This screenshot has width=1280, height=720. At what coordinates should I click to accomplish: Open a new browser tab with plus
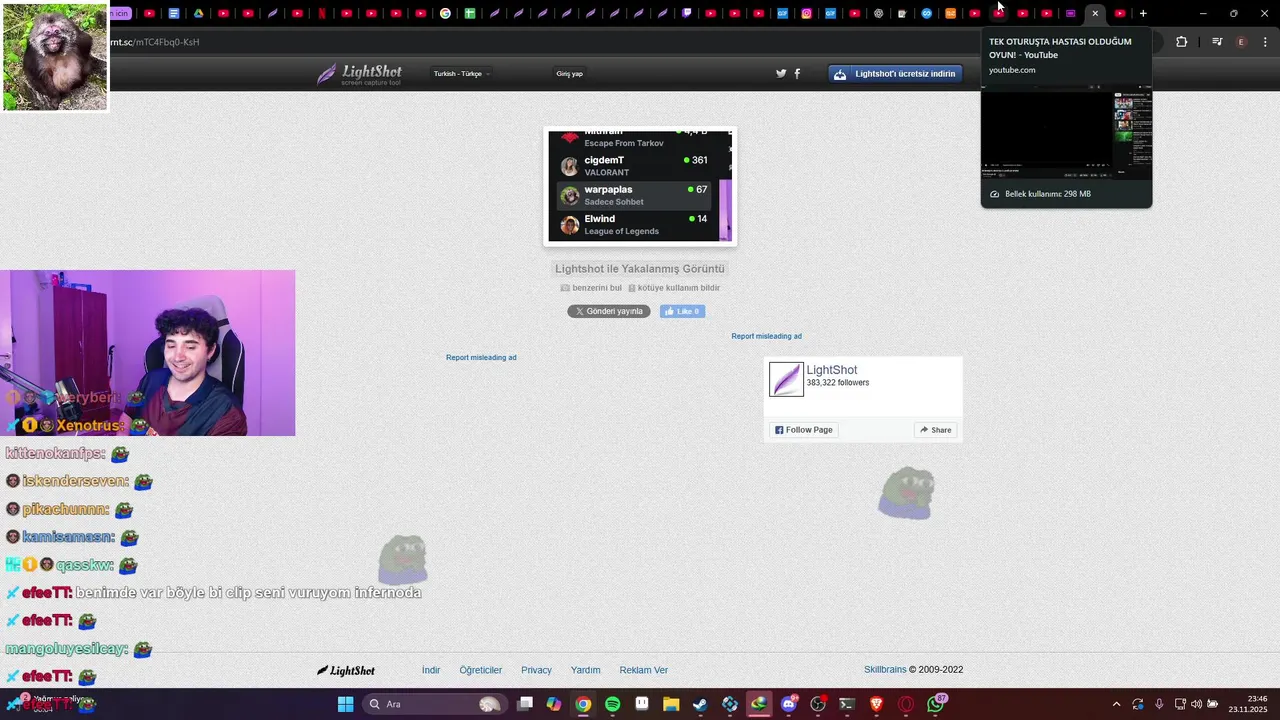[1143, 13]
